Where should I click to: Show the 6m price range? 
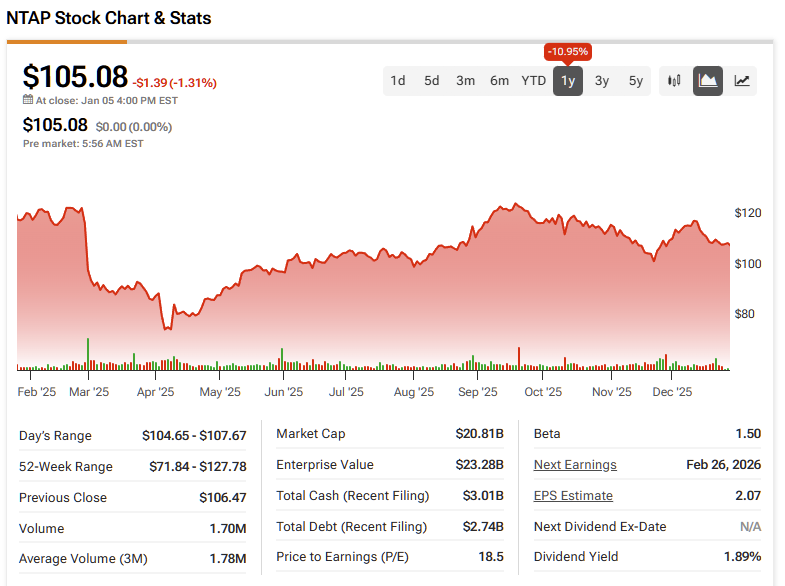coord(500,81)
